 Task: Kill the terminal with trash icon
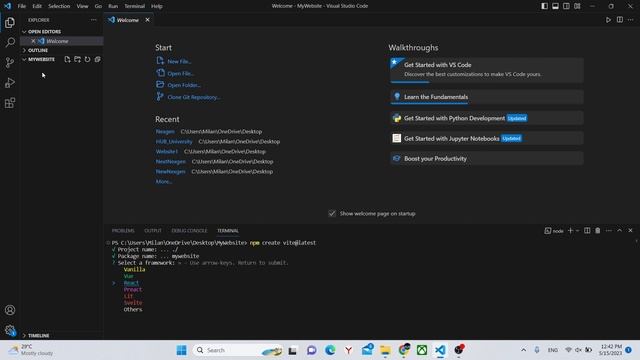pos(598,231)
